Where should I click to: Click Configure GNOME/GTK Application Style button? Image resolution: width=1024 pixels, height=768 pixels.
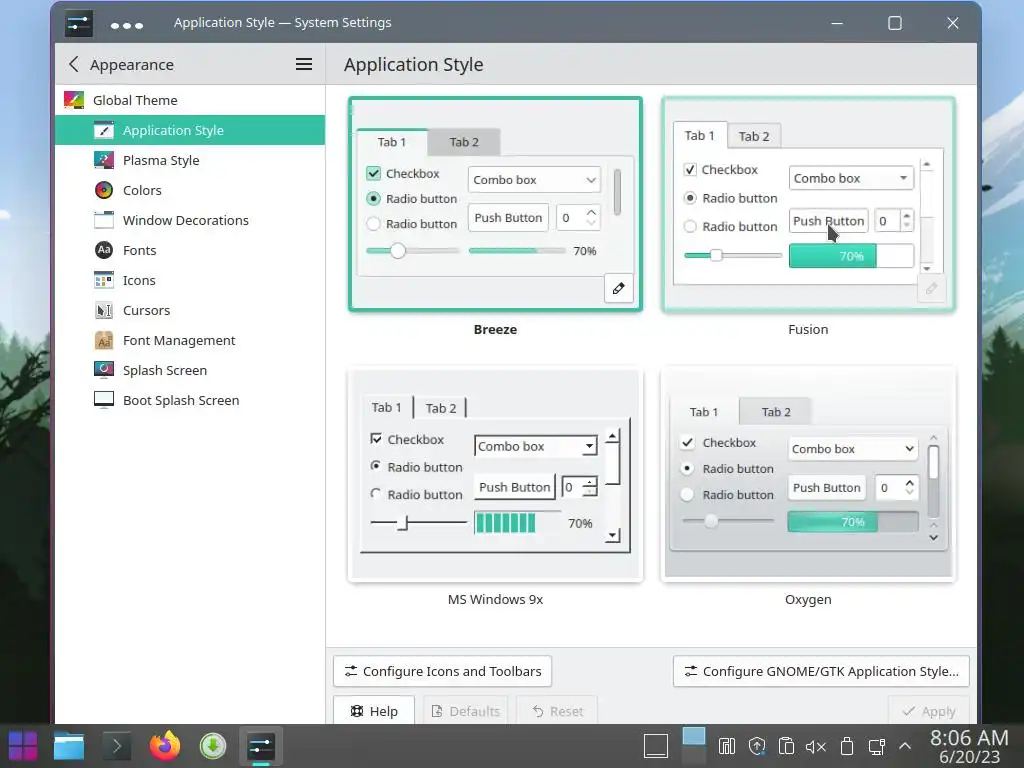click(x=821, y=671)
